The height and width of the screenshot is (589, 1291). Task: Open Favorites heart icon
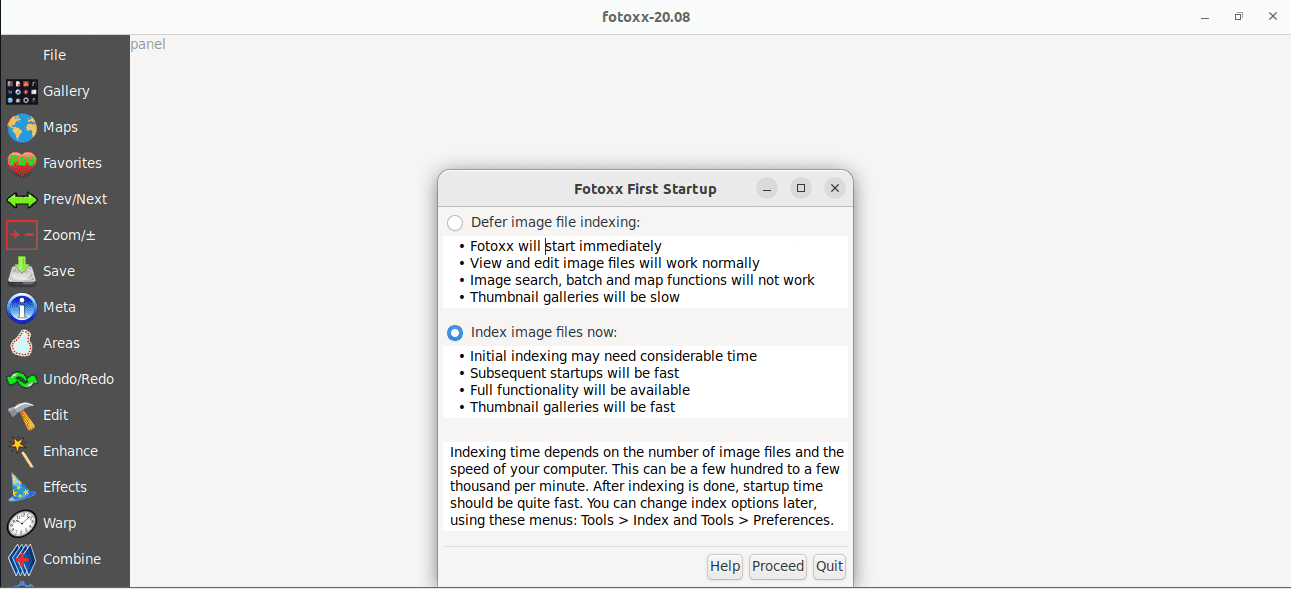click(x=22, y=163)
